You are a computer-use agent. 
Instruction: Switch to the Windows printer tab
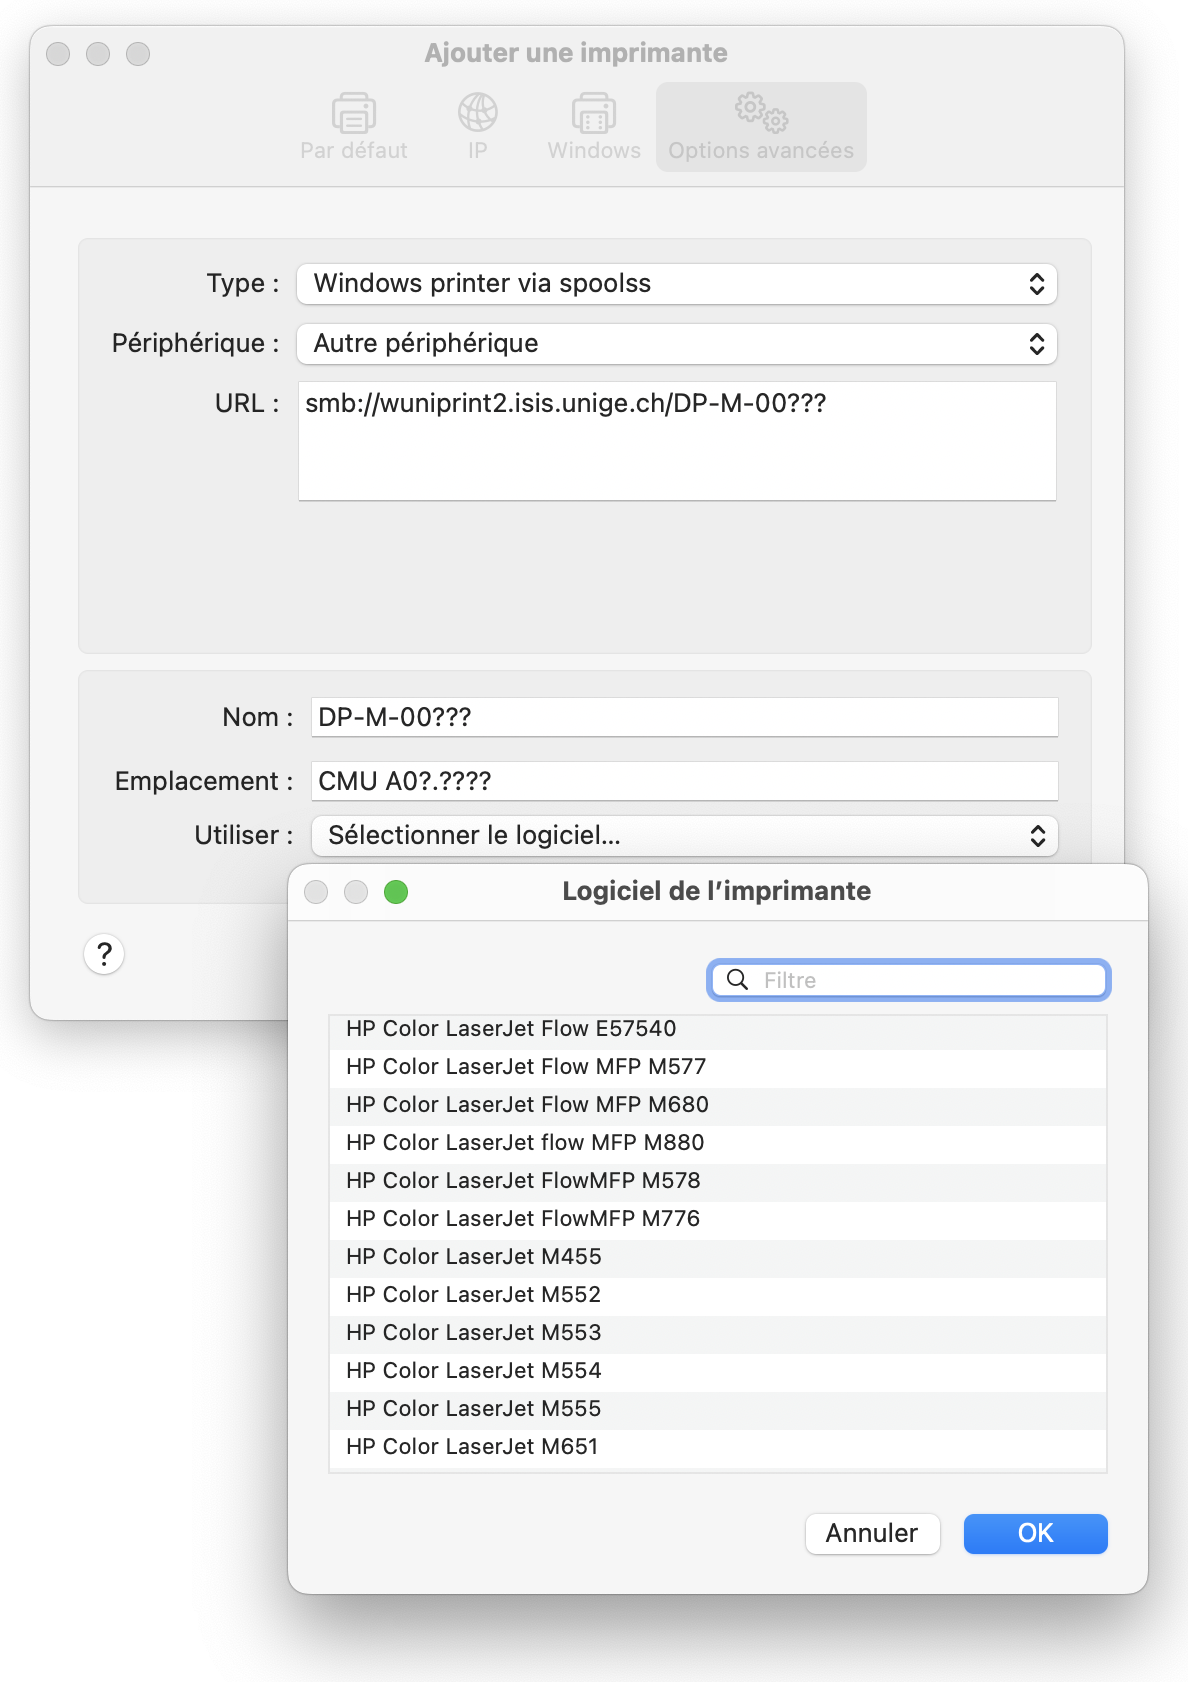(x=594, y=127)
